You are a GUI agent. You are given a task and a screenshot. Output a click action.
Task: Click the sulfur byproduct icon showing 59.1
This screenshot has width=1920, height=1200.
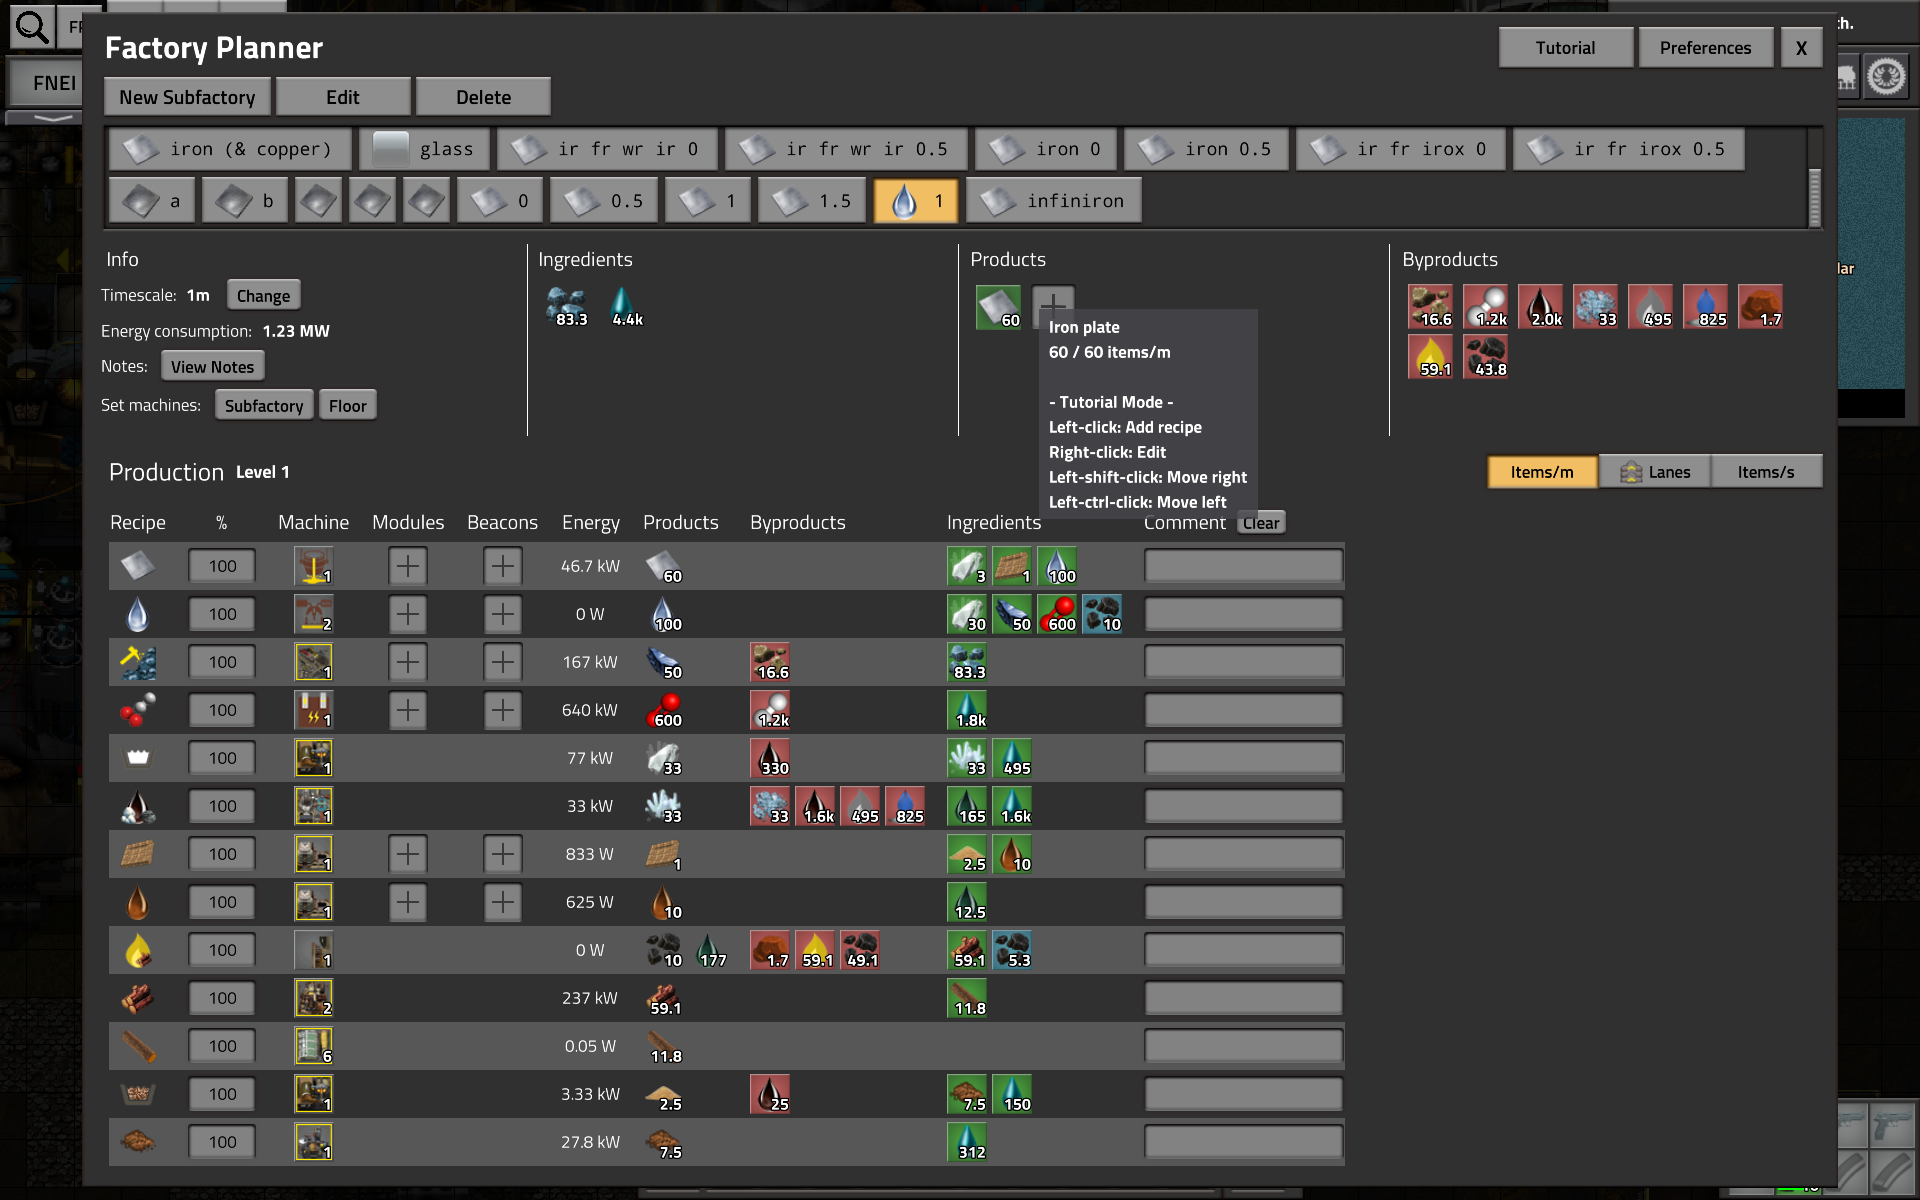click(x=1431, y=357)
